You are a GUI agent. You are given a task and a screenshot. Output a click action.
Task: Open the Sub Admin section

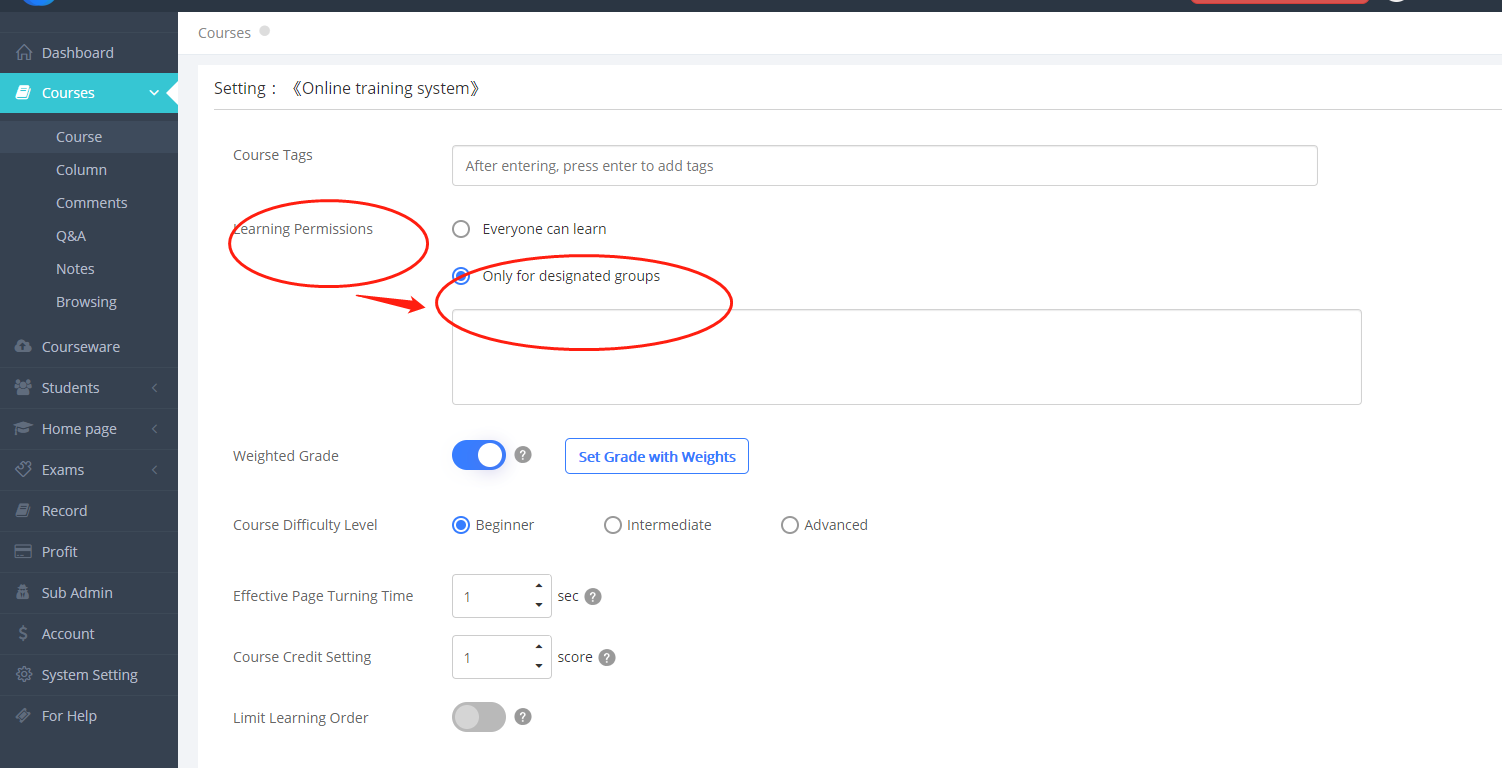(88, 593)
